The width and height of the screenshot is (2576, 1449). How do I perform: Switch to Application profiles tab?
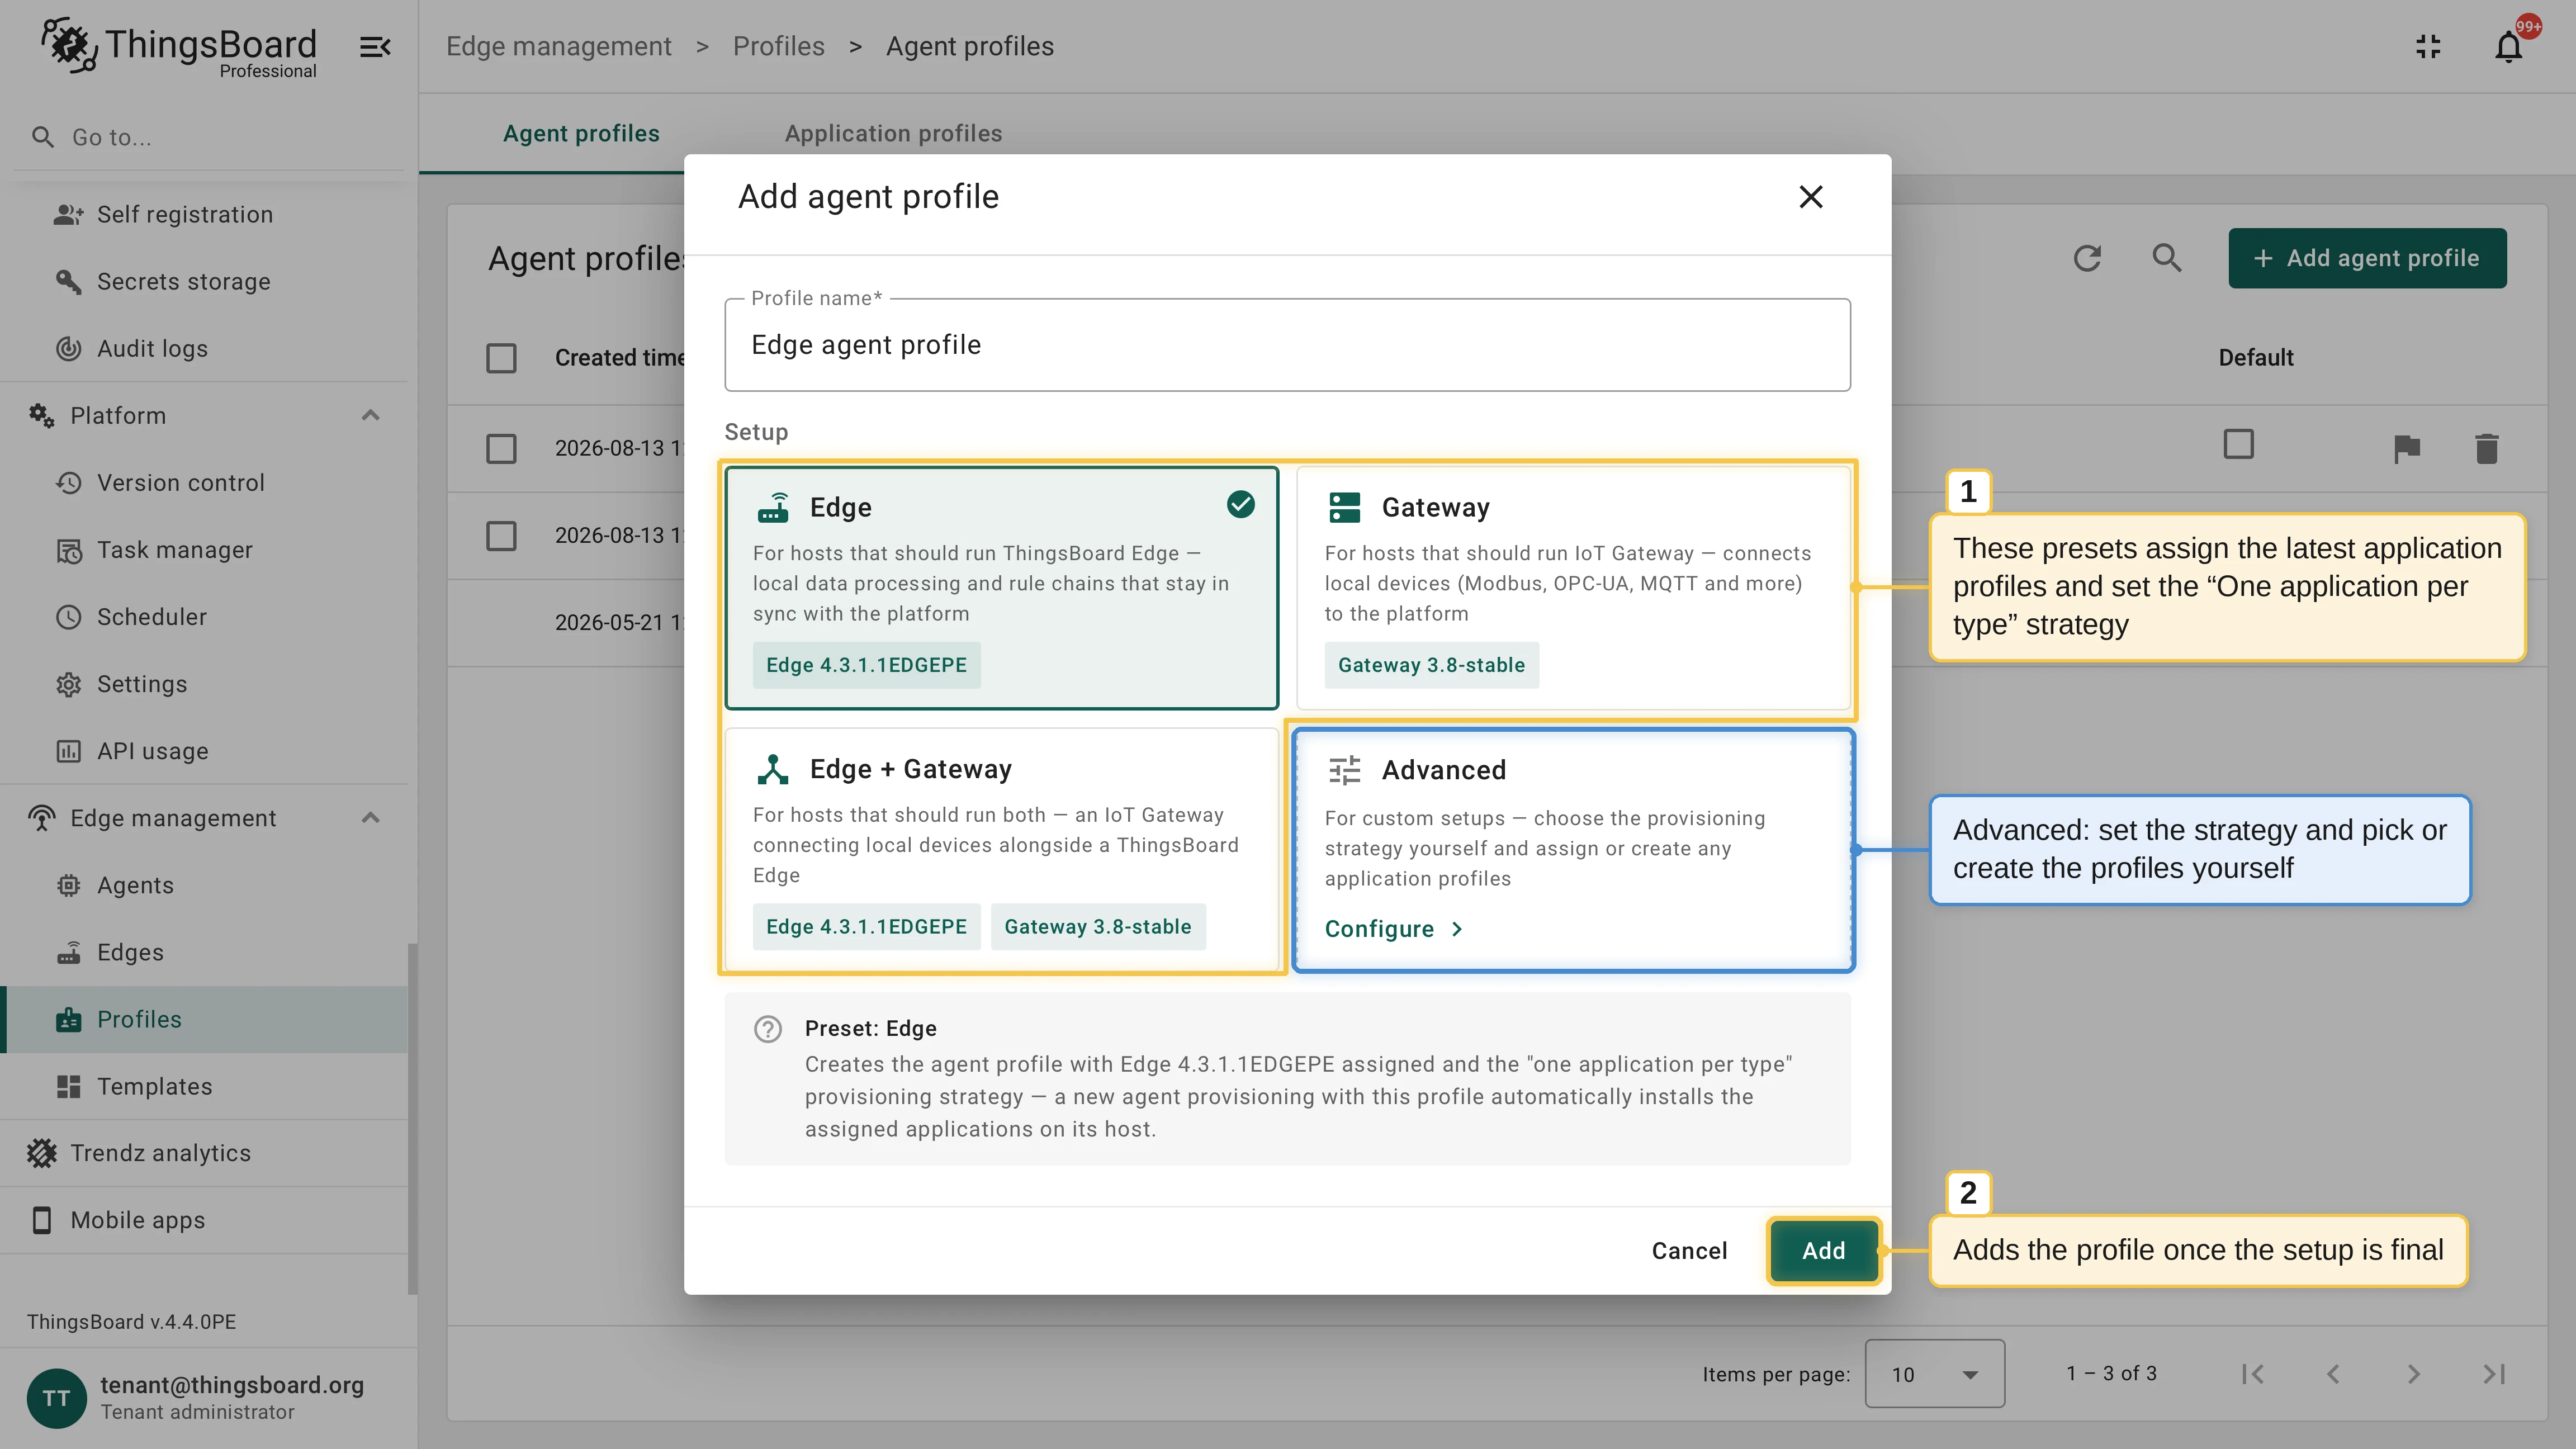[893, 133]
